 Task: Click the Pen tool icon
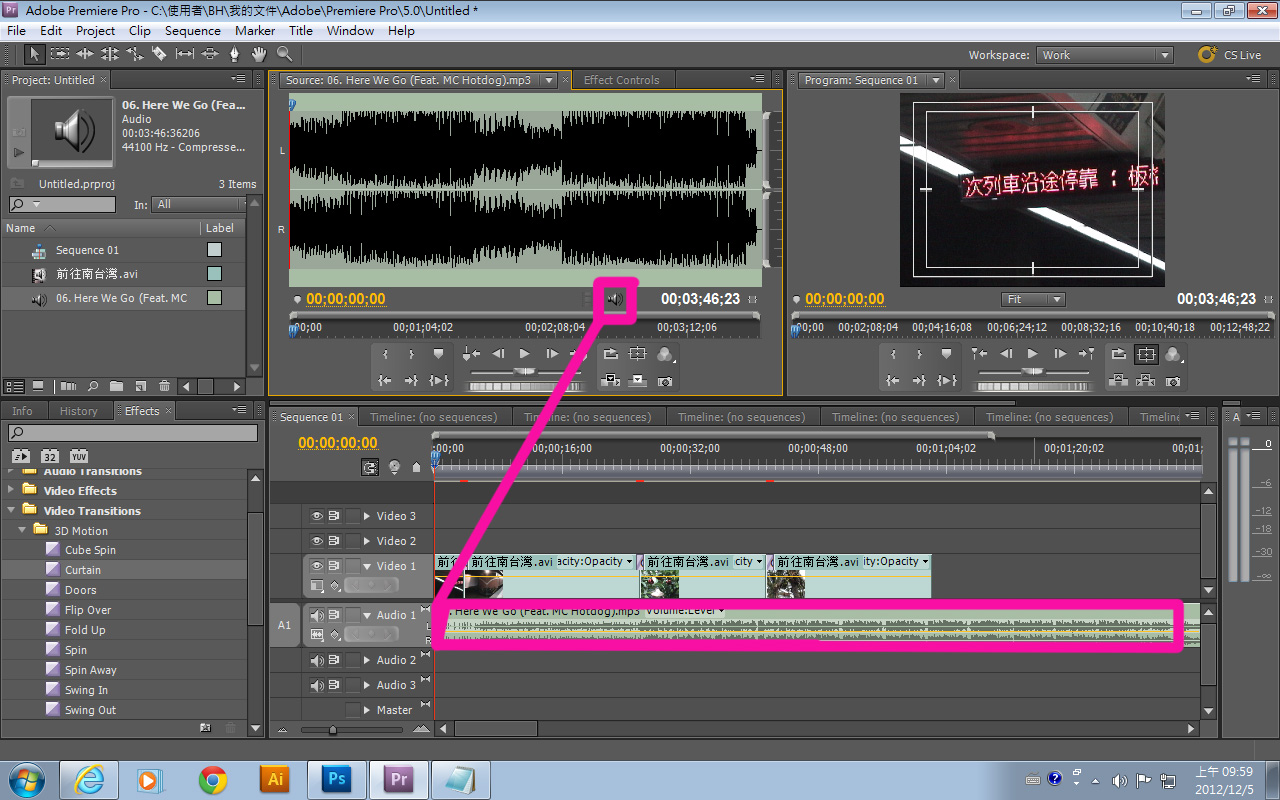pyautogui.click(x=234, y=54)
